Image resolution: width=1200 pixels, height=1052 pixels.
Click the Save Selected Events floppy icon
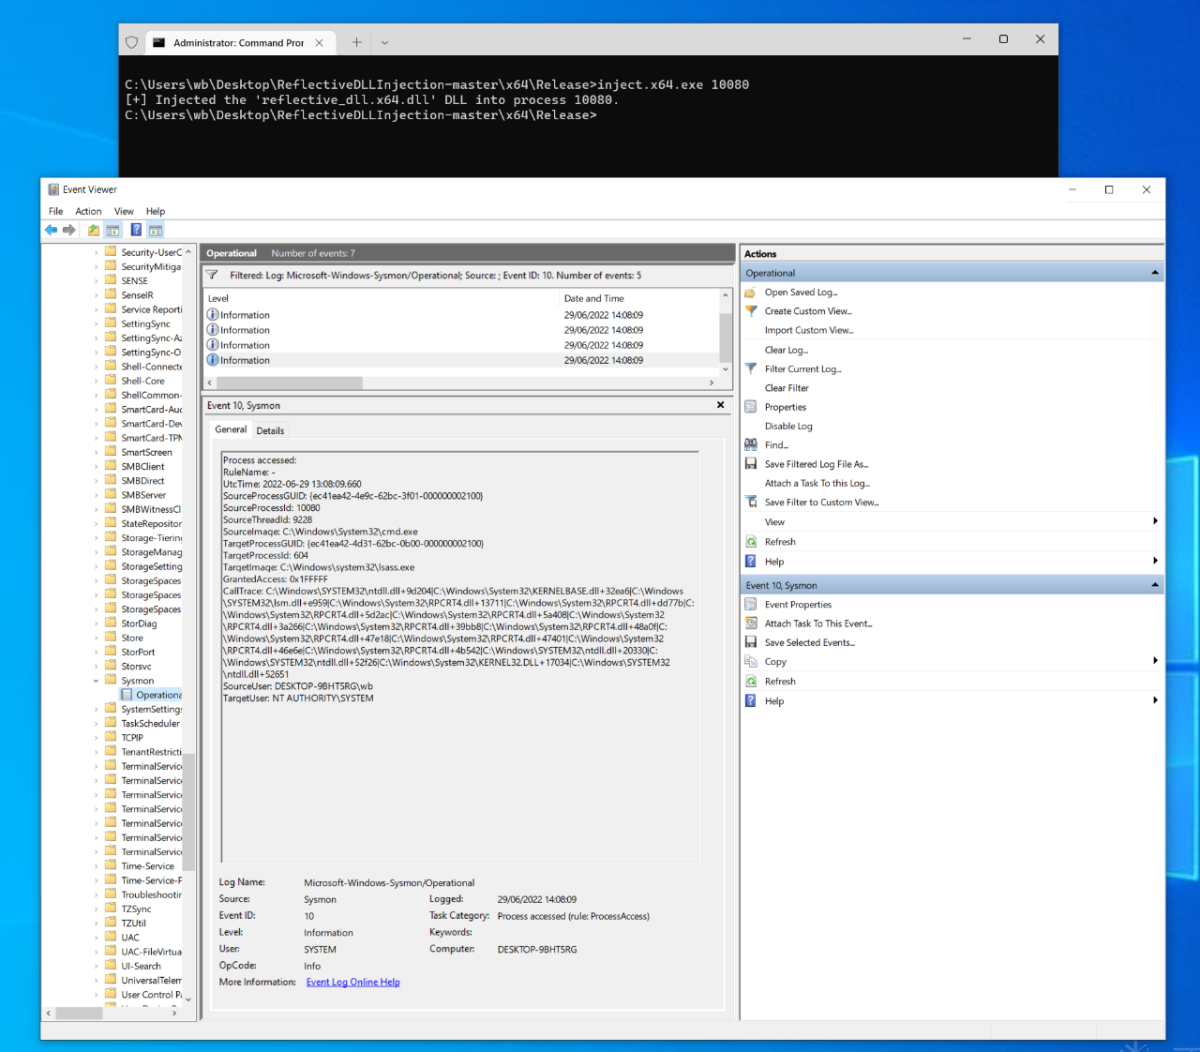pos(751,642)
